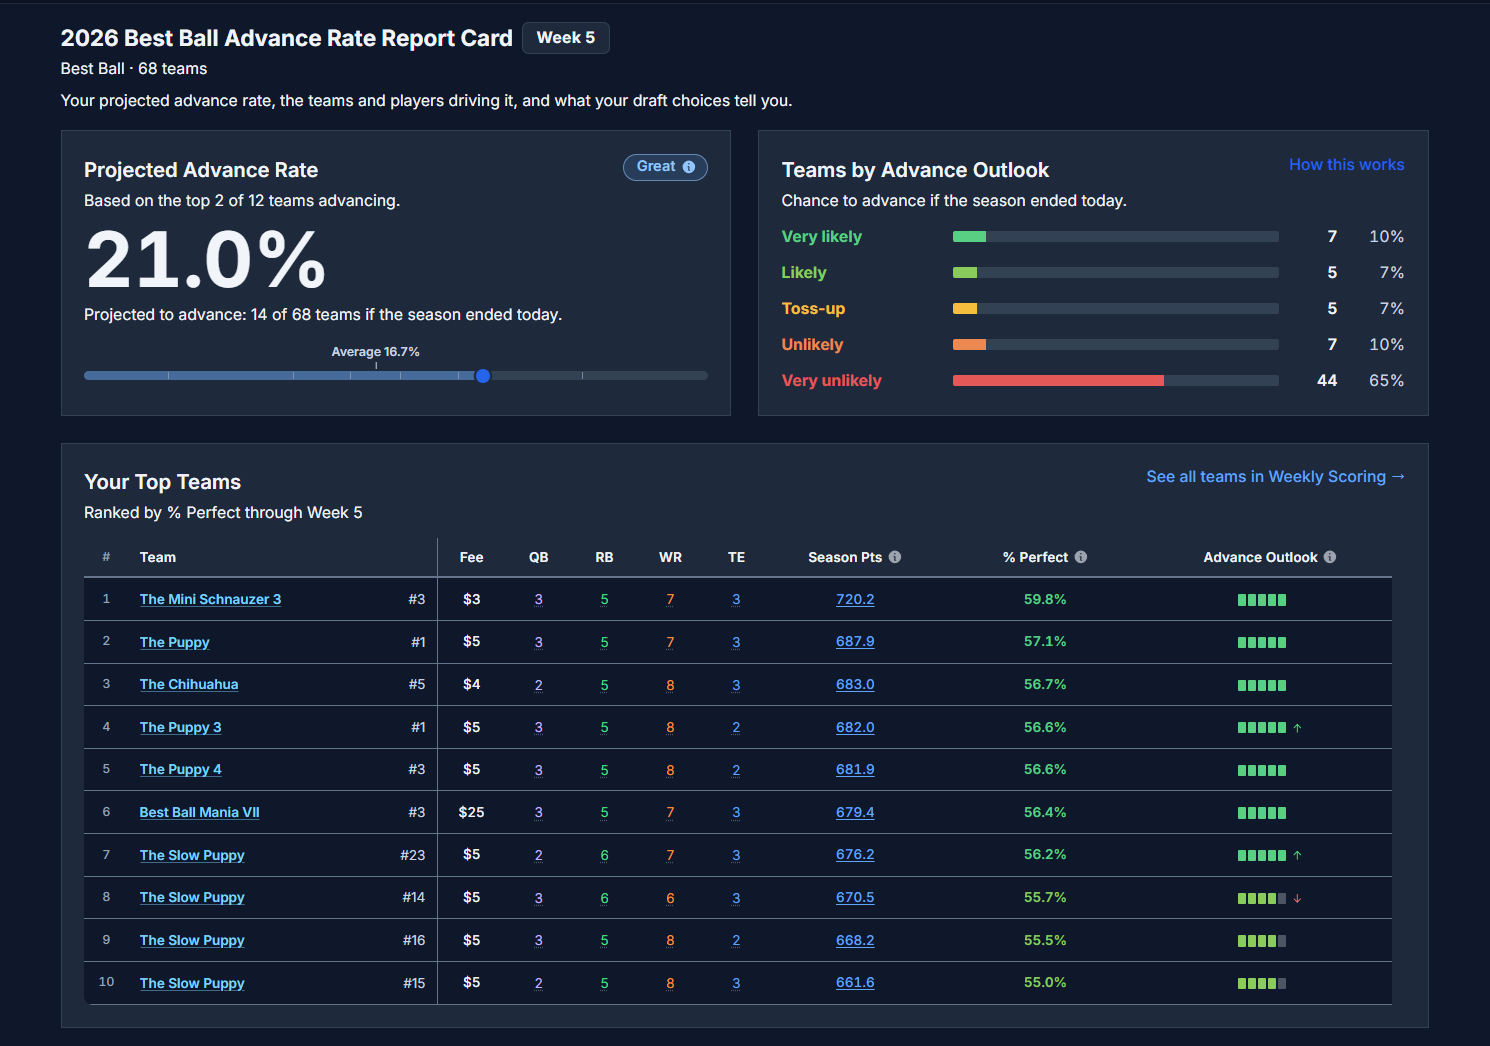Open The Slow Puppy #15 team

(192, 984)
